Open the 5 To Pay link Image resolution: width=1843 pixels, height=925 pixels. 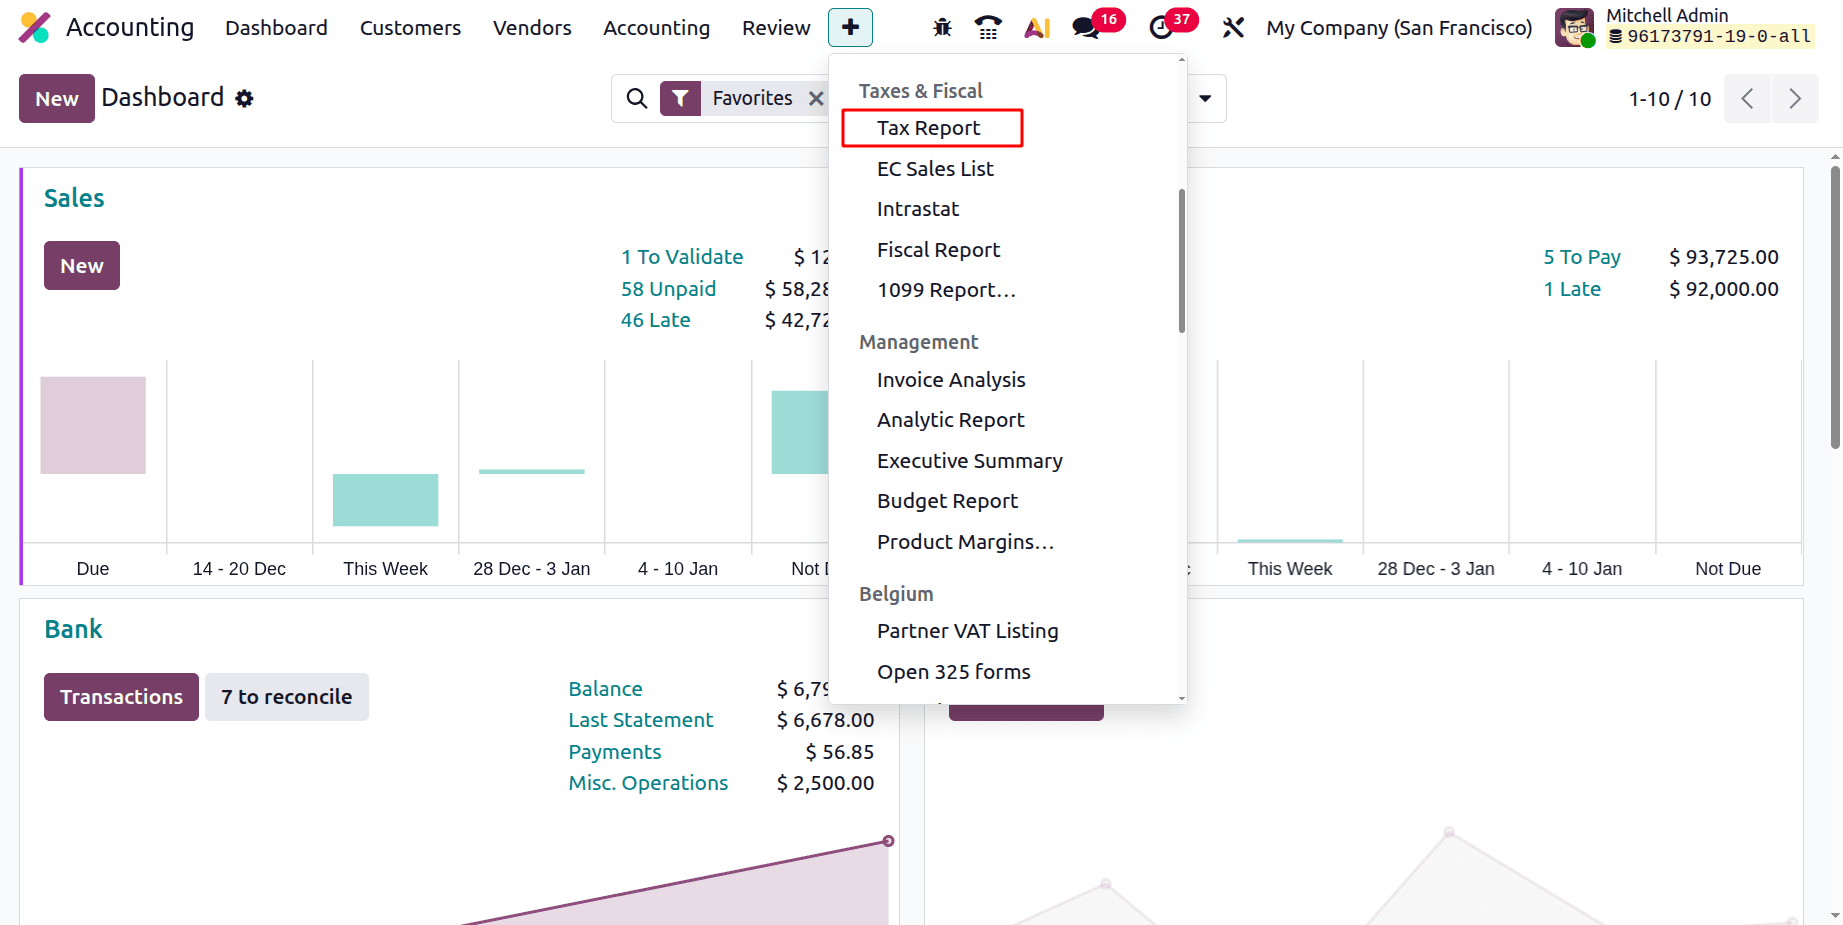click(x=1582, y=257)
